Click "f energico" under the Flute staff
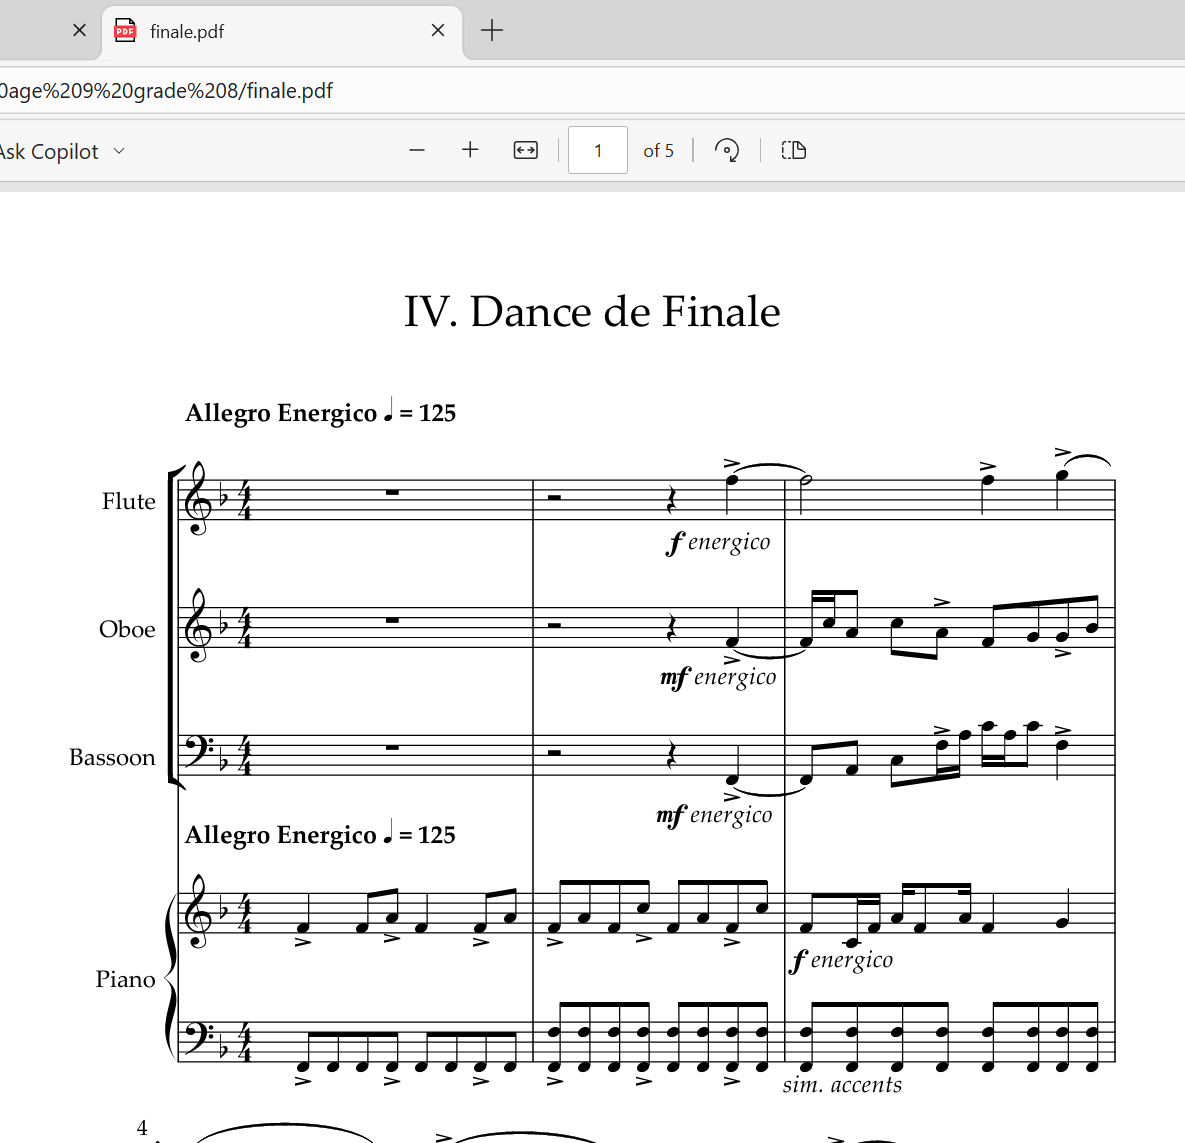The width and height of the screenshot is (1185, 1143). [718, 542]
